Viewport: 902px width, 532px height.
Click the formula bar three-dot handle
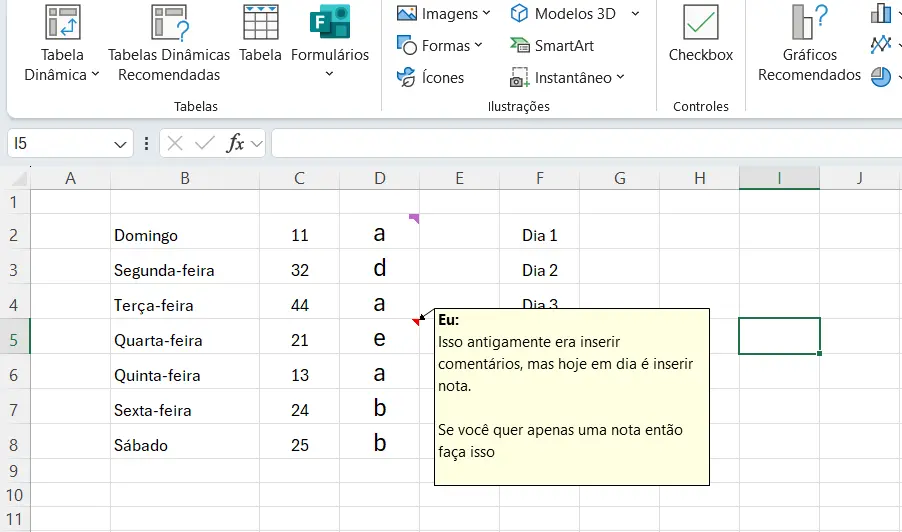point(147,143)
